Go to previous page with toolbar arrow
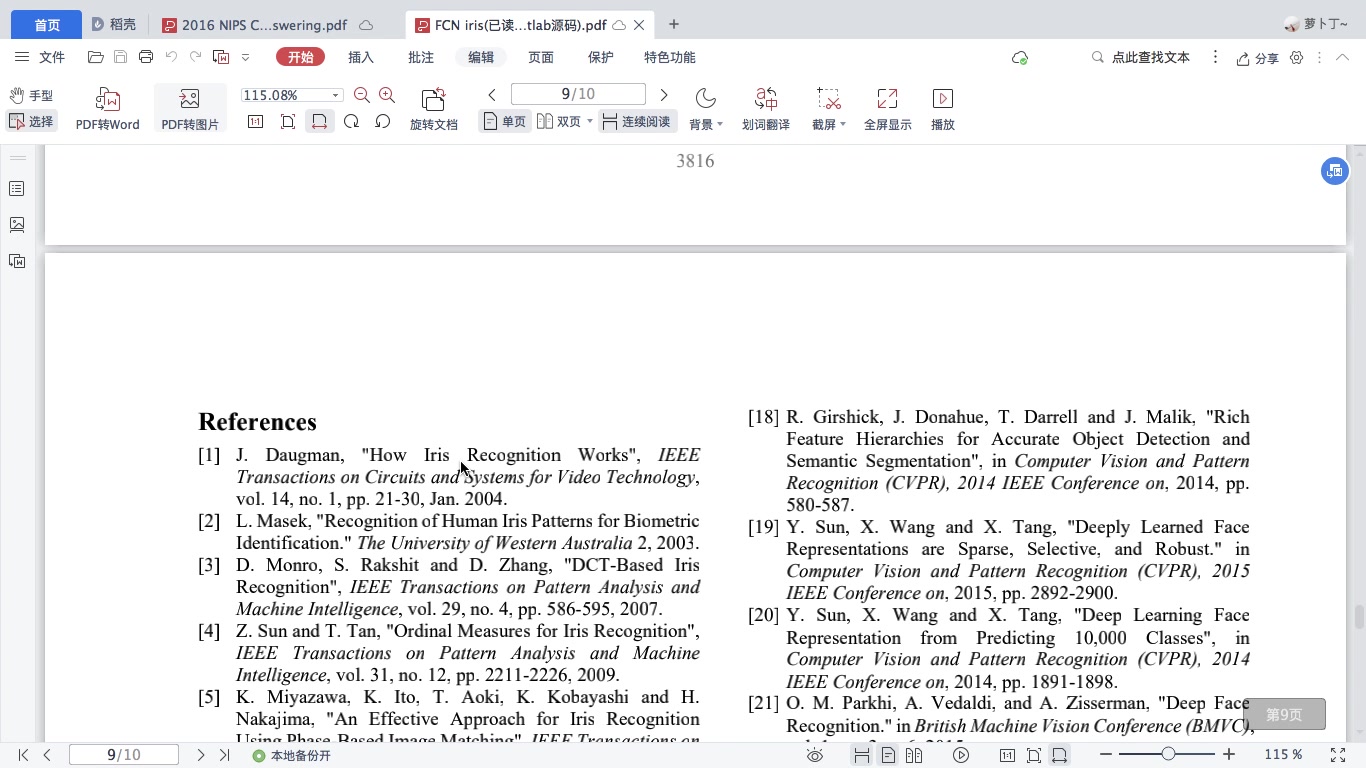1366x768 pixels. [492, 95]
